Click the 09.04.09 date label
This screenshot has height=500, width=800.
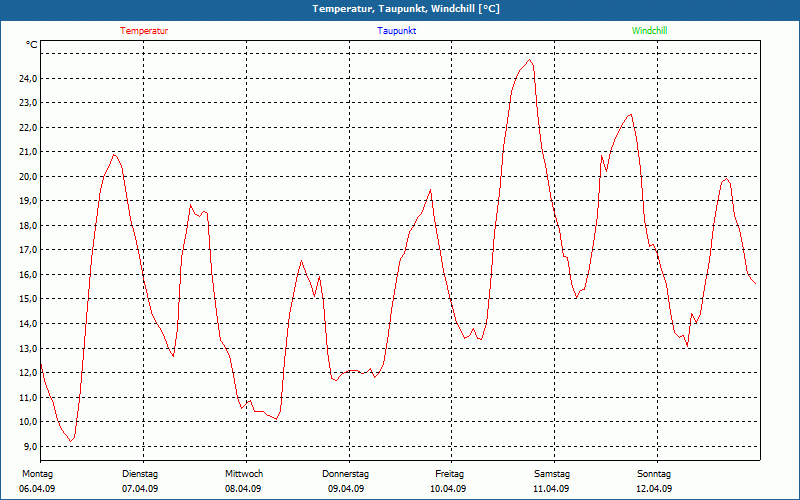[346, 489]
